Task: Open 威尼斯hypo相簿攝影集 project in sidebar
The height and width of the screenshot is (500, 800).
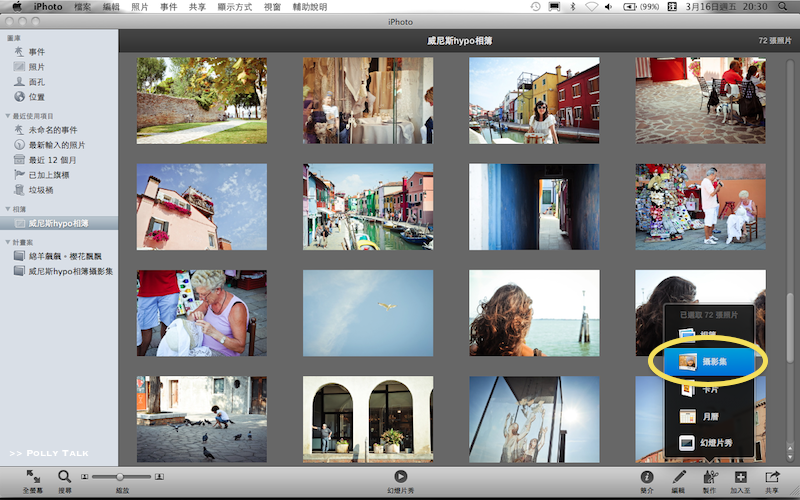Action: (70, 271)
